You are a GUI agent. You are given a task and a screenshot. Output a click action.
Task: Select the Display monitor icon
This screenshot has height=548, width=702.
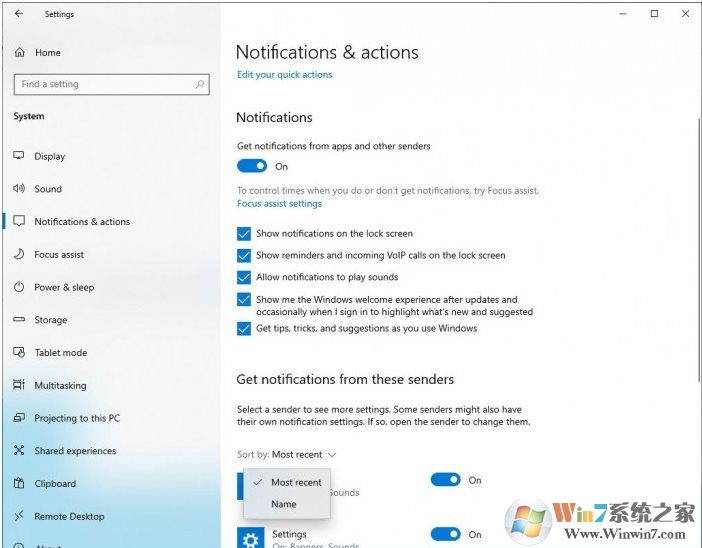(19, 156)
